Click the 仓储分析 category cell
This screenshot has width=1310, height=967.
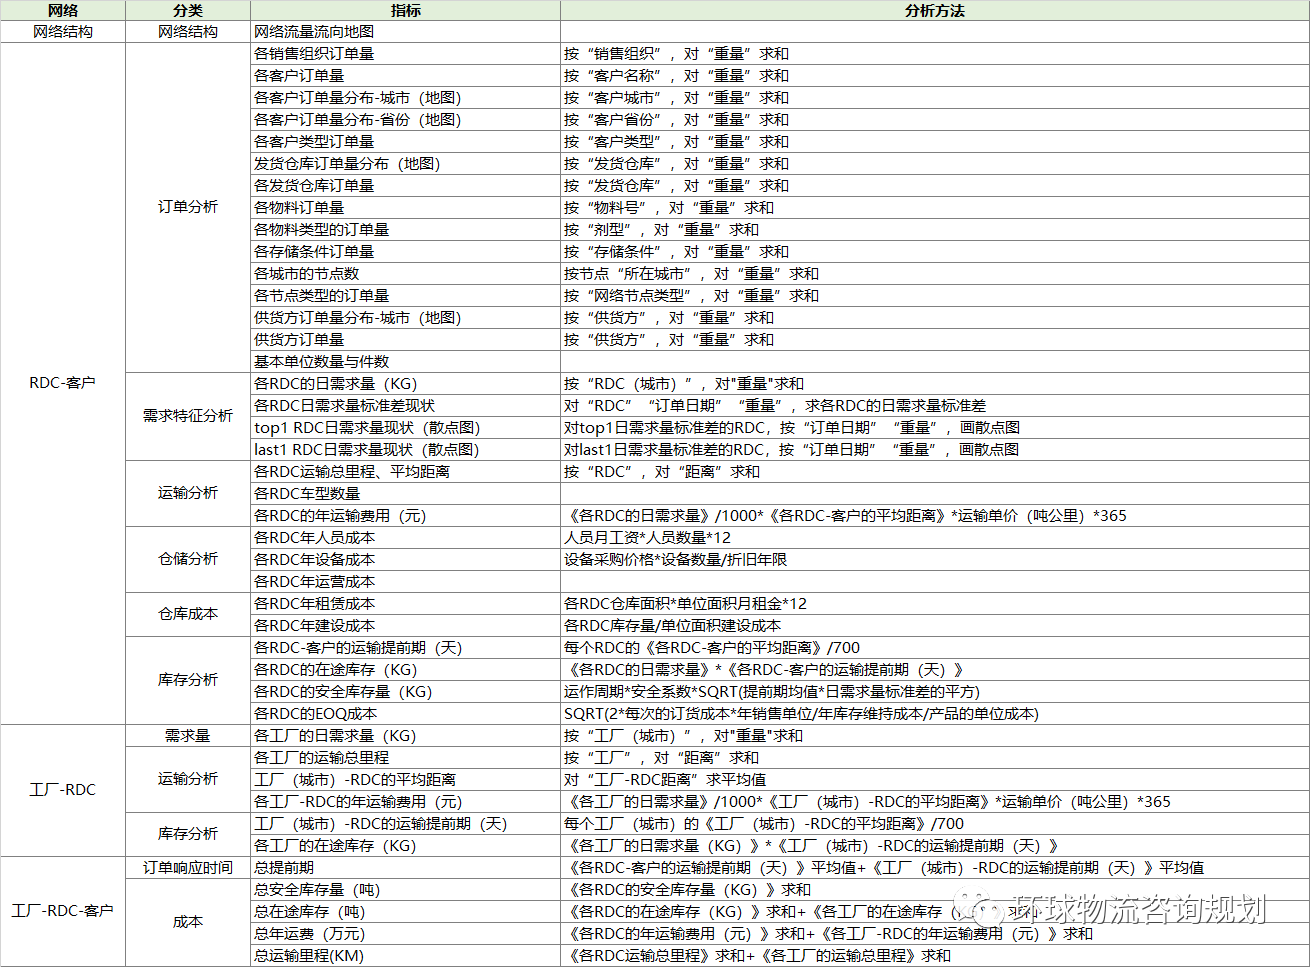[x=188, y=559]
